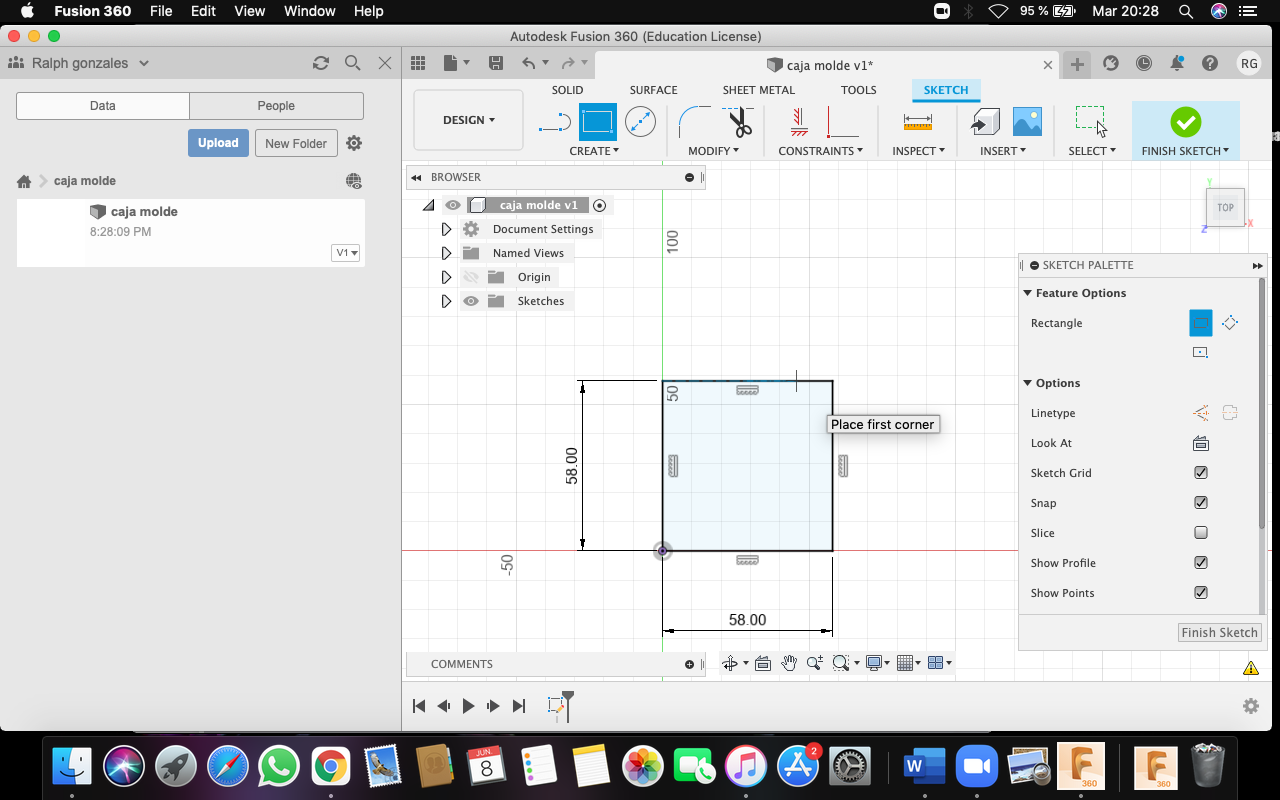Viewport: 1280px width, 800px height.
Task: Select the Trim scissors tool
Action: point(739,122)
